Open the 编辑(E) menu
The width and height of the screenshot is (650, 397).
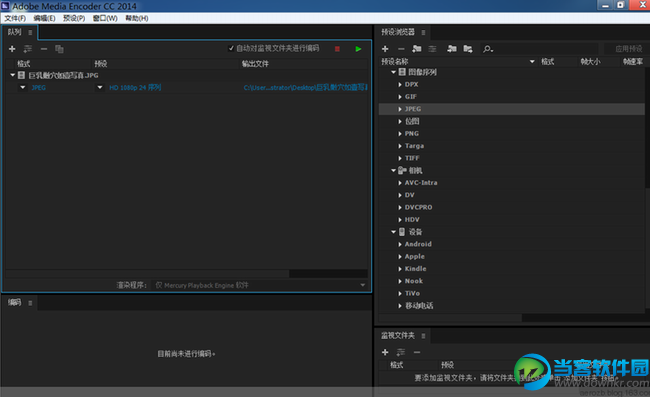tap(44, 18)
